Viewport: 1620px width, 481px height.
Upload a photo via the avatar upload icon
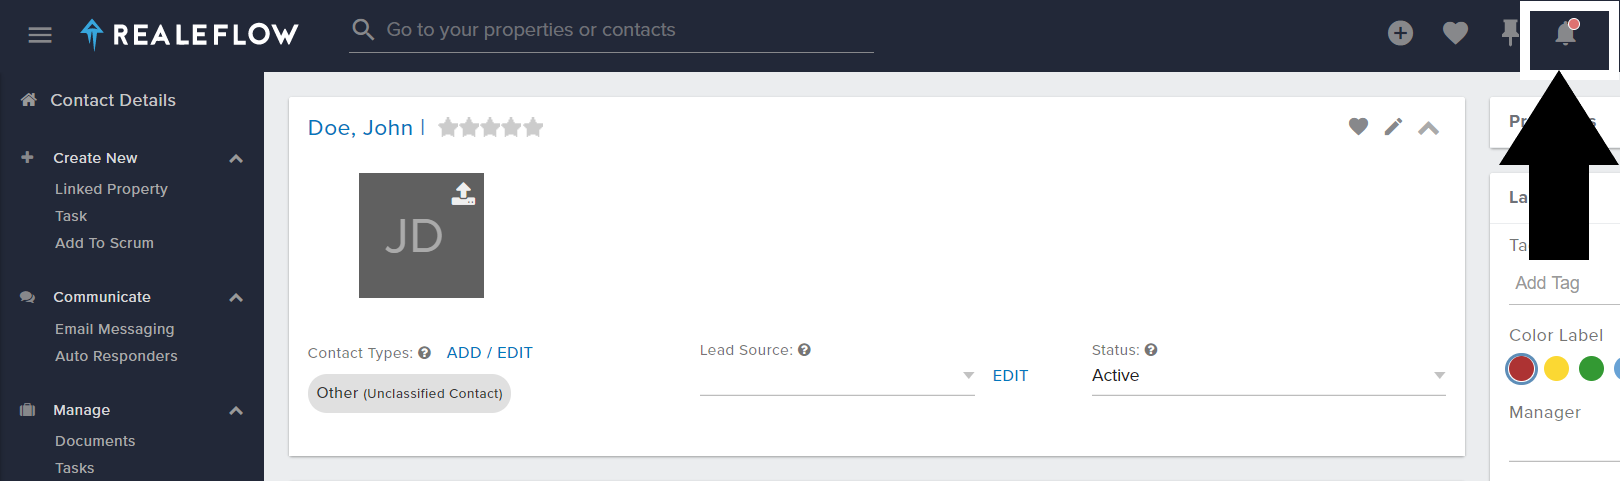463,193
